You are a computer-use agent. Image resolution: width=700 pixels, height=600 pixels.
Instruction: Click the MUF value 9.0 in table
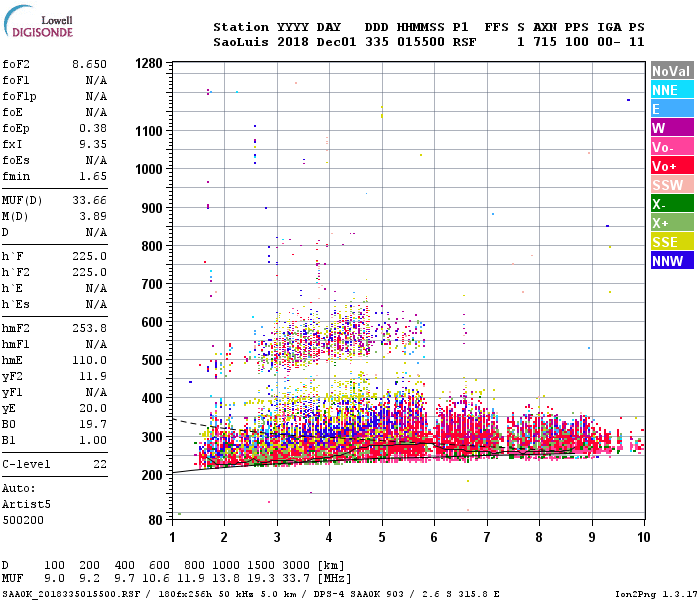point(54,578)
